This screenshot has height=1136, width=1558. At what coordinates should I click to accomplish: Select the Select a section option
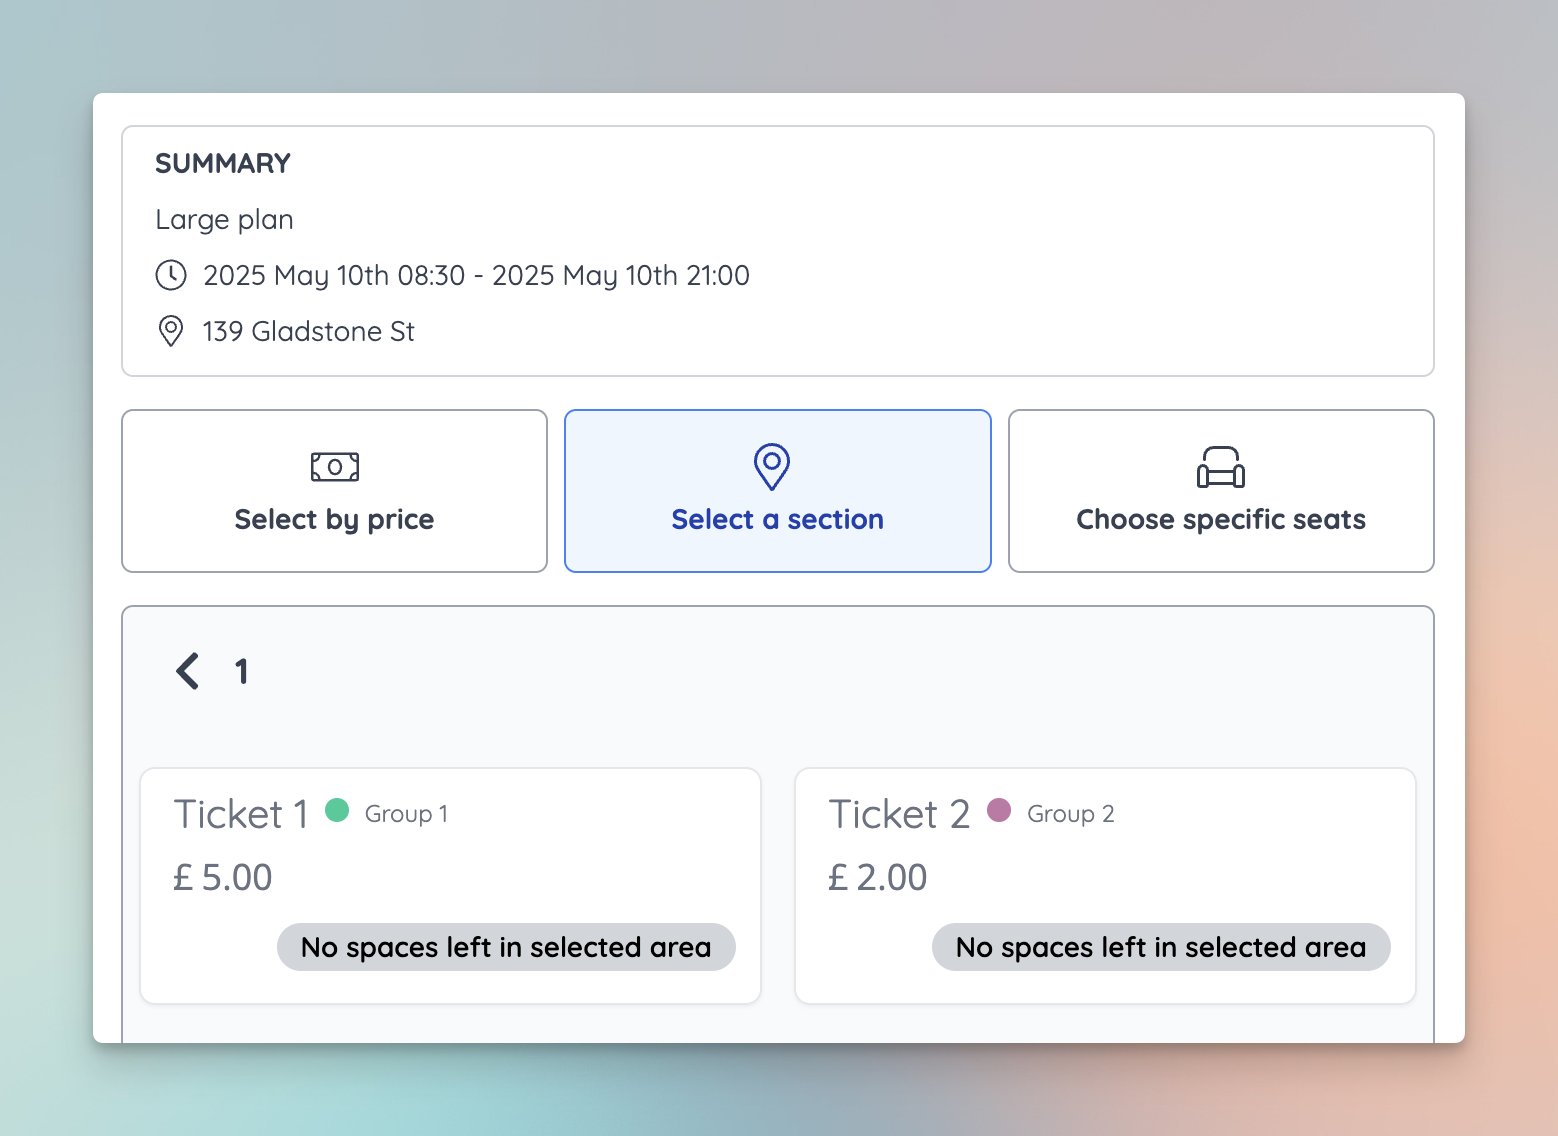pyautogui.click(x=777, y=491)
